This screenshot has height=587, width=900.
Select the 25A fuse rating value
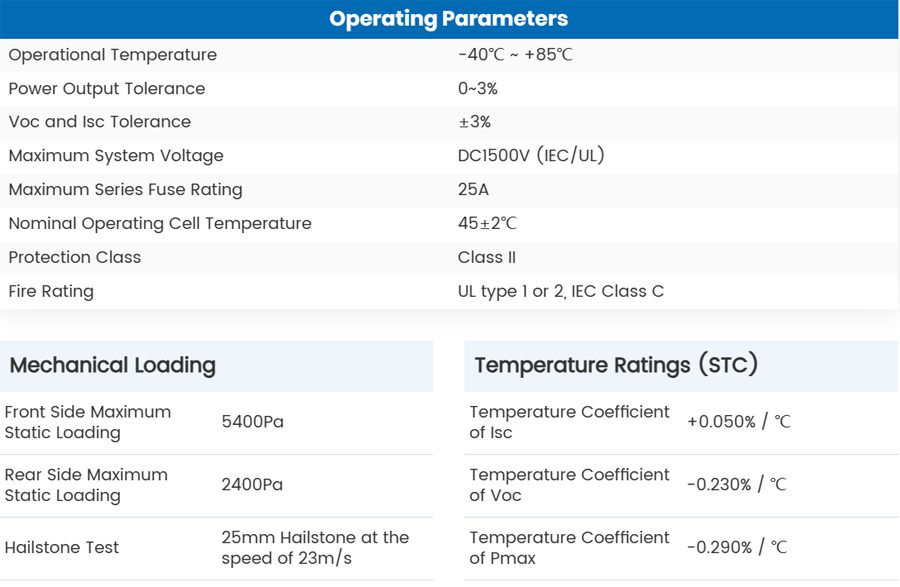click(x=473, y=190)
